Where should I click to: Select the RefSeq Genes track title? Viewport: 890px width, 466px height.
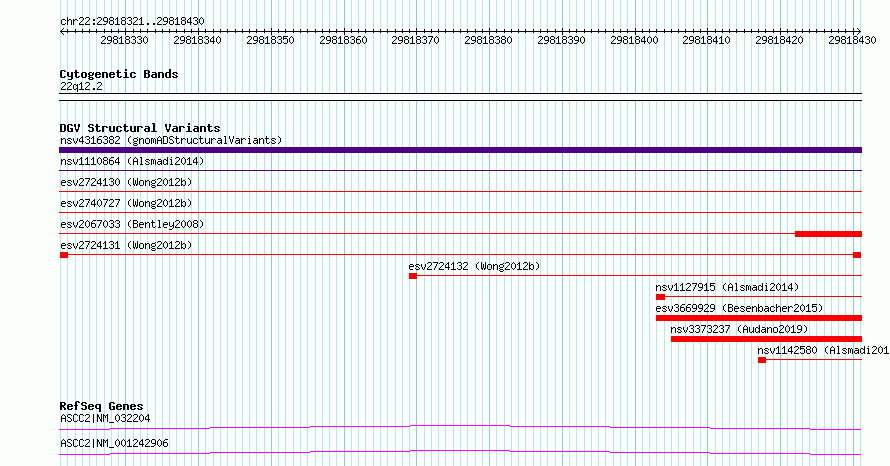102,406
